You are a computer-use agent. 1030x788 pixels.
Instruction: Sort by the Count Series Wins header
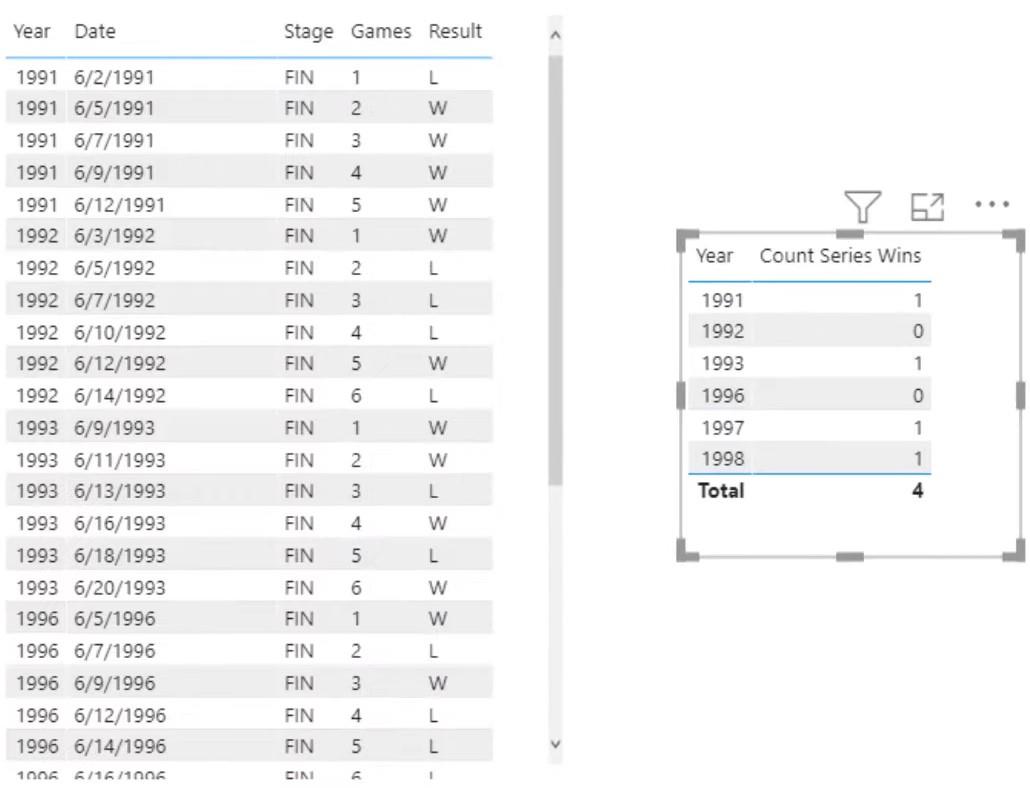tap(840, 255)
